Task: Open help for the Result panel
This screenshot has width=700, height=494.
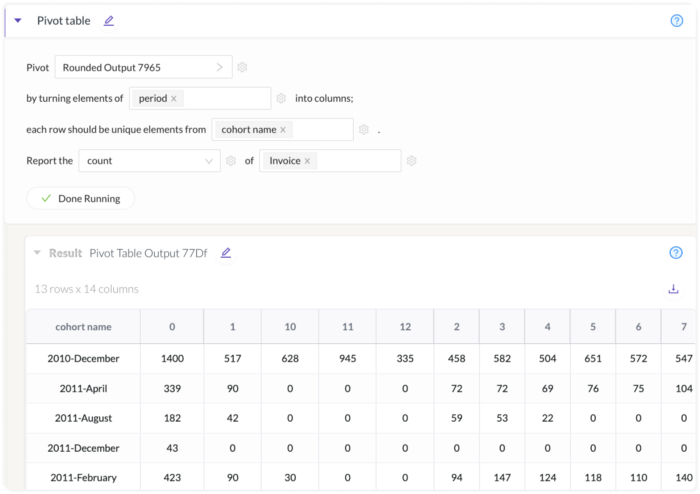Action: (676, 253)
